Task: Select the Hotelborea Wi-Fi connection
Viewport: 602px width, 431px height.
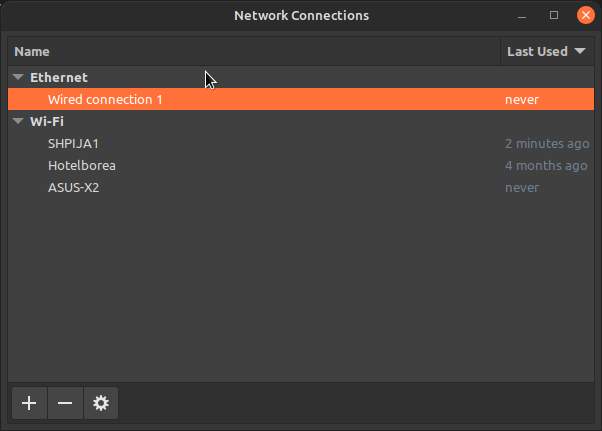Action: 301,165
